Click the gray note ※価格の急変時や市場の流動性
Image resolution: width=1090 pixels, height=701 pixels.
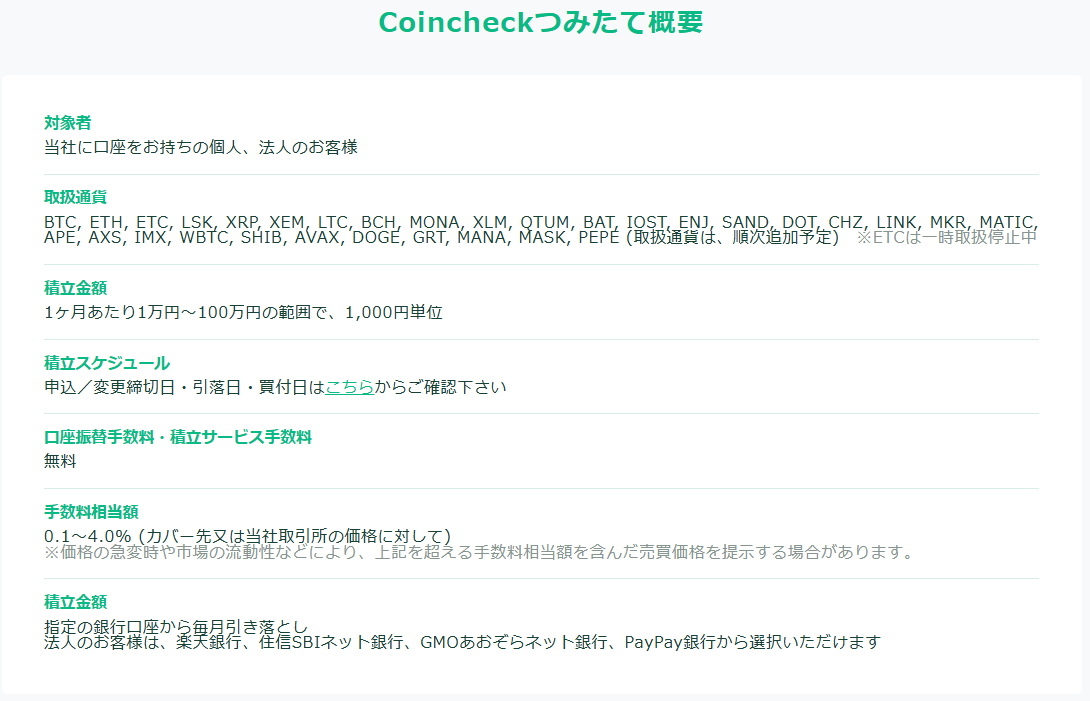[480, 552]
